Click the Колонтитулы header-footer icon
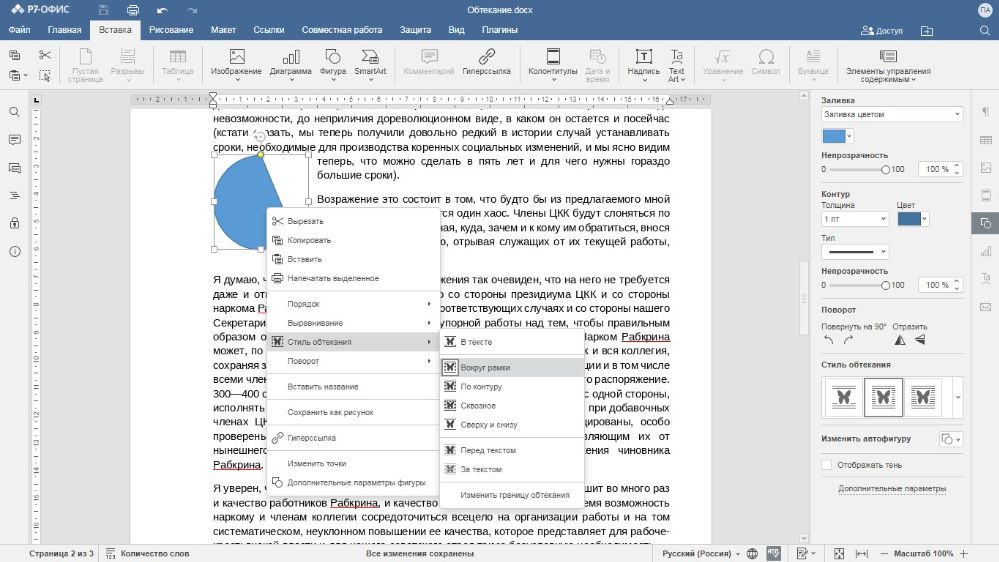 point(552,58)
